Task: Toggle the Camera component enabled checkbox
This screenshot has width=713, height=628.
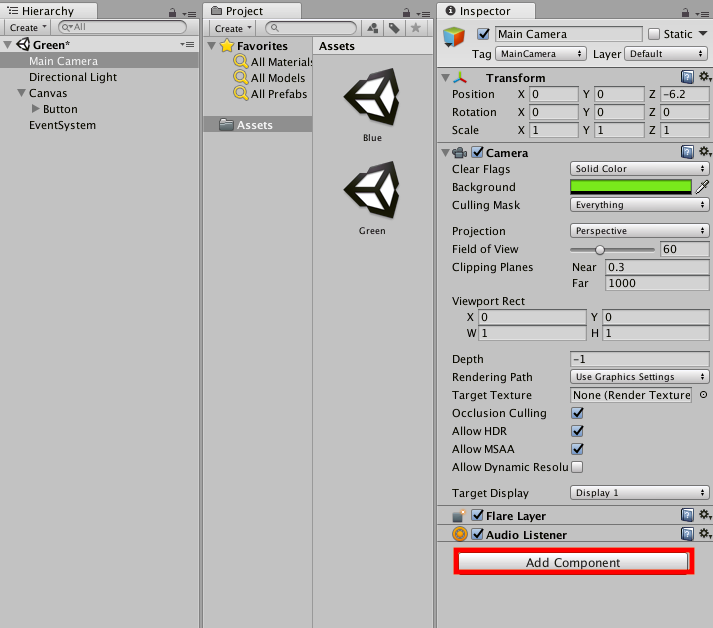Action: [x=477, y=152]
